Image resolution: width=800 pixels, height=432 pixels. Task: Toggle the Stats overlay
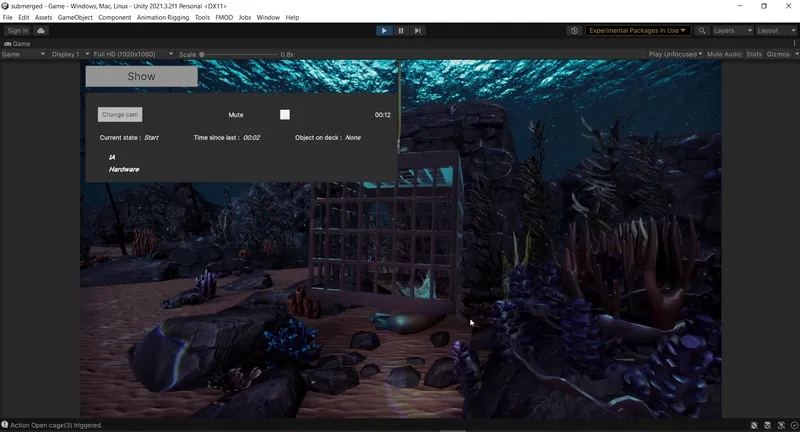754,54
